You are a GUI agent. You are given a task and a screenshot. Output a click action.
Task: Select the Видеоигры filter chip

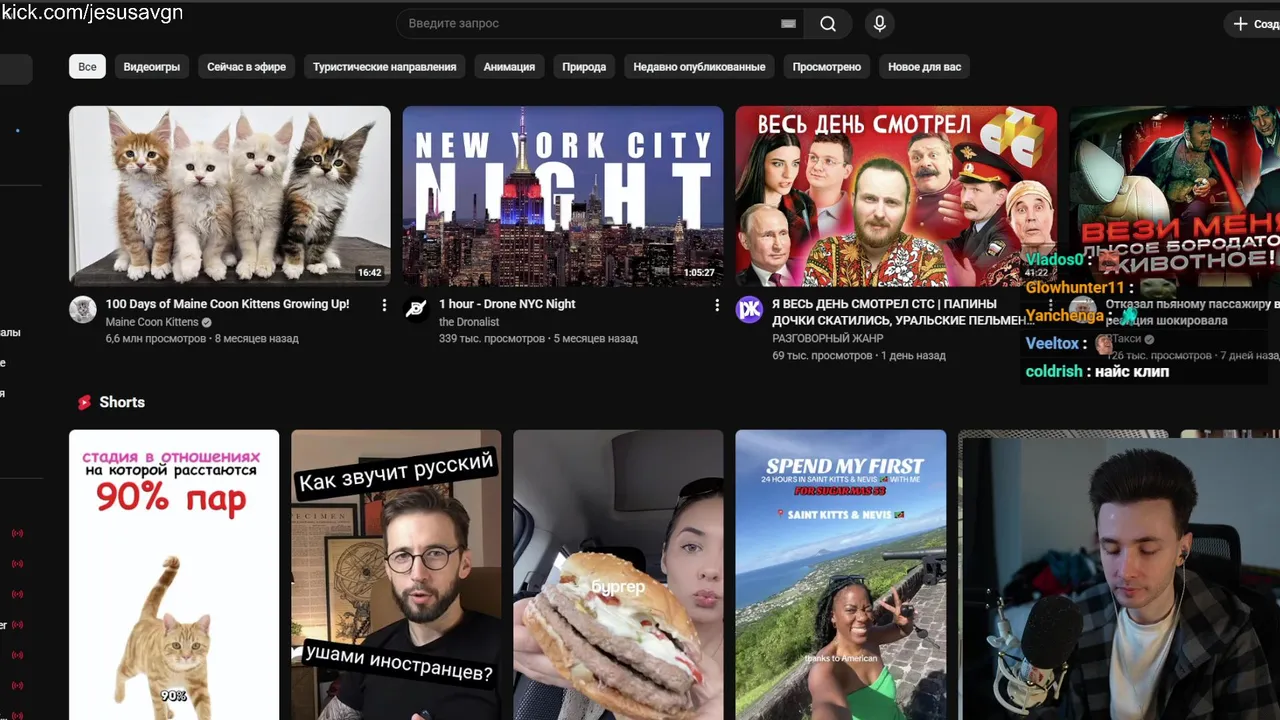152,67
